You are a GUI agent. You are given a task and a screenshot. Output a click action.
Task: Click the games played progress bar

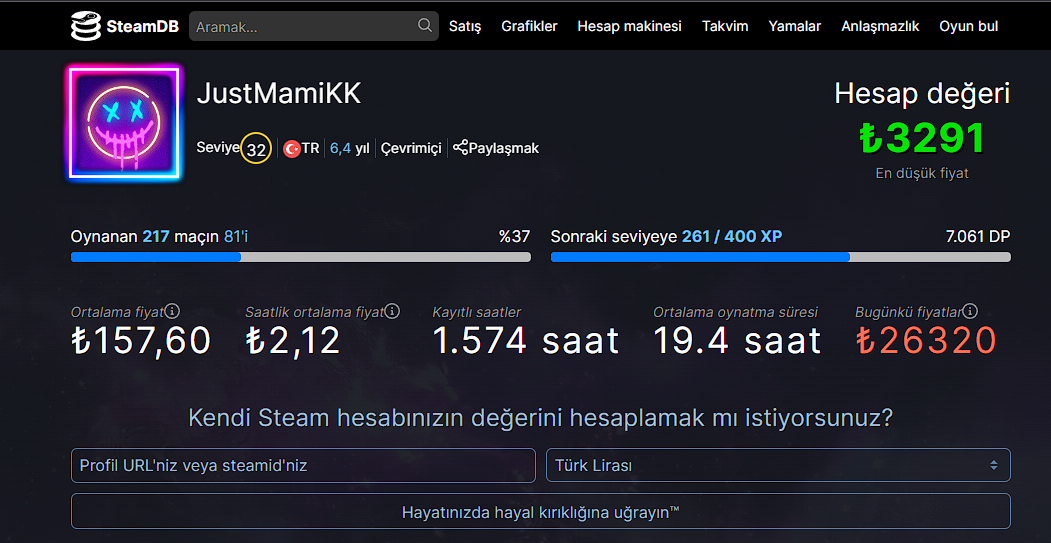point(301,257)
